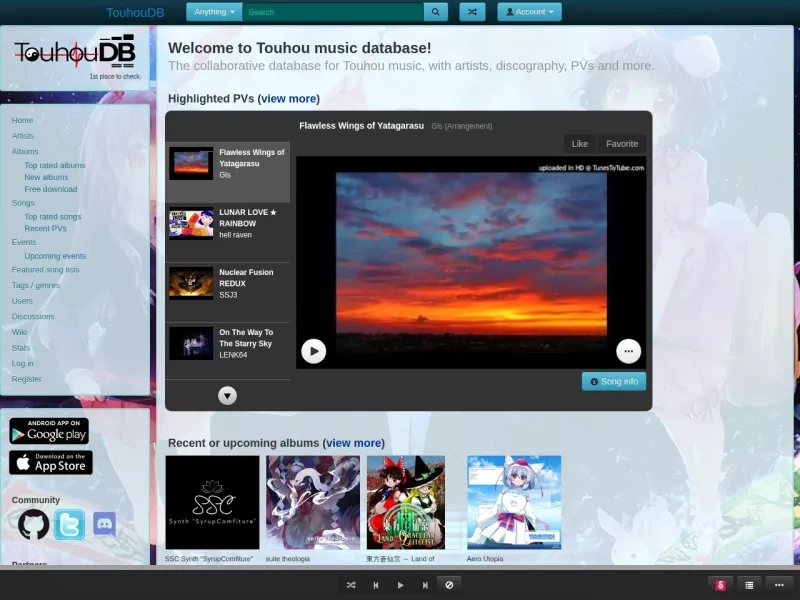Screen dimensions: 800x600
Task: Click the random entry shuffle icon in top bar
Action: tap(472, 12)
